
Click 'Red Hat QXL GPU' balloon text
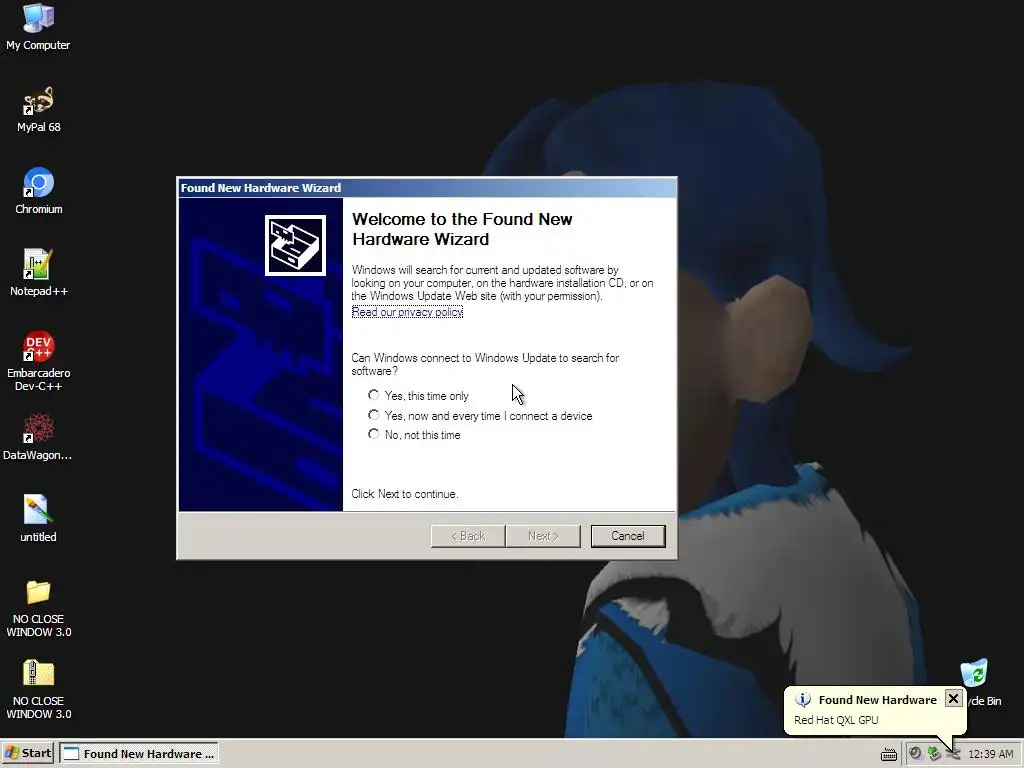pos(836,720)
